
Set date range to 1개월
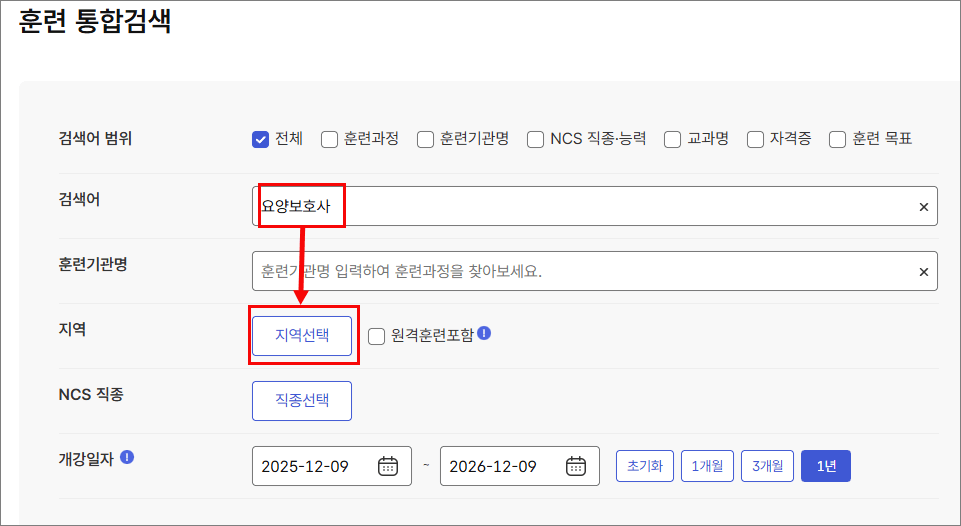click(708, 466)
